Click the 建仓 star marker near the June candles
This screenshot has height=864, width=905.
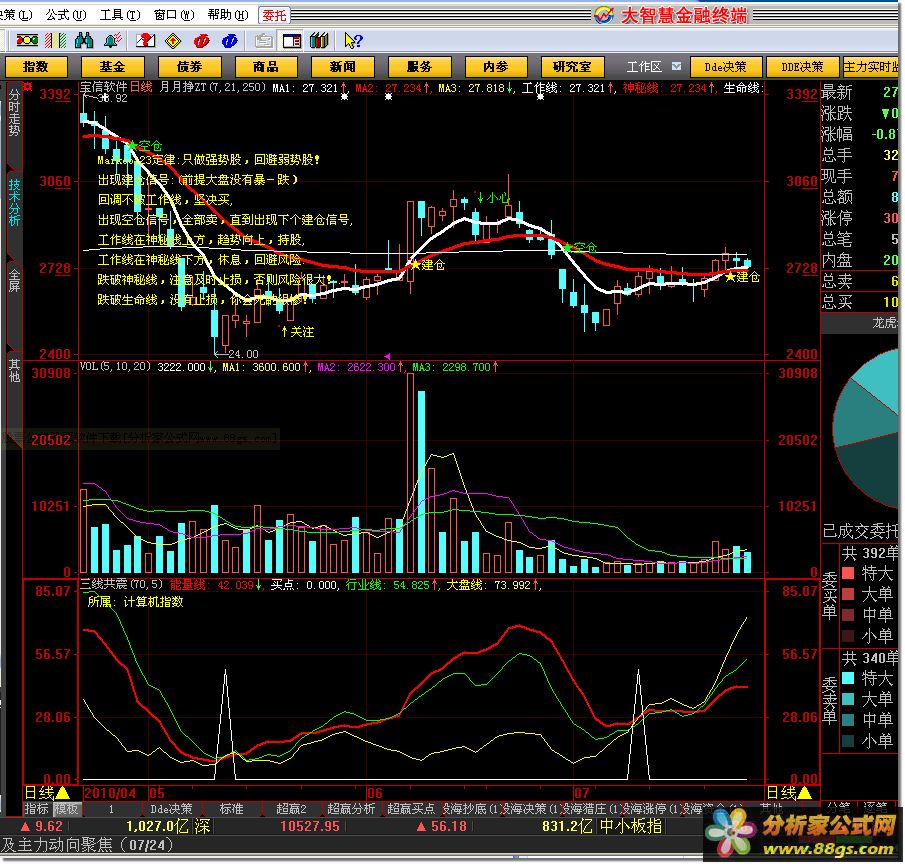click(416, 265)
